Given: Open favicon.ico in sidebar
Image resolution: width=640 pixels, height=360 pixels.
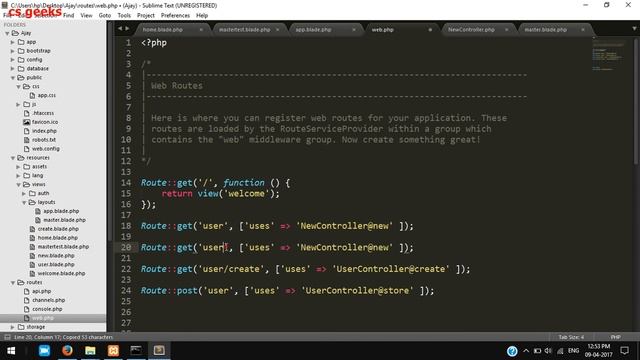Looking at the screenshot, I should (x=45, y=122).
